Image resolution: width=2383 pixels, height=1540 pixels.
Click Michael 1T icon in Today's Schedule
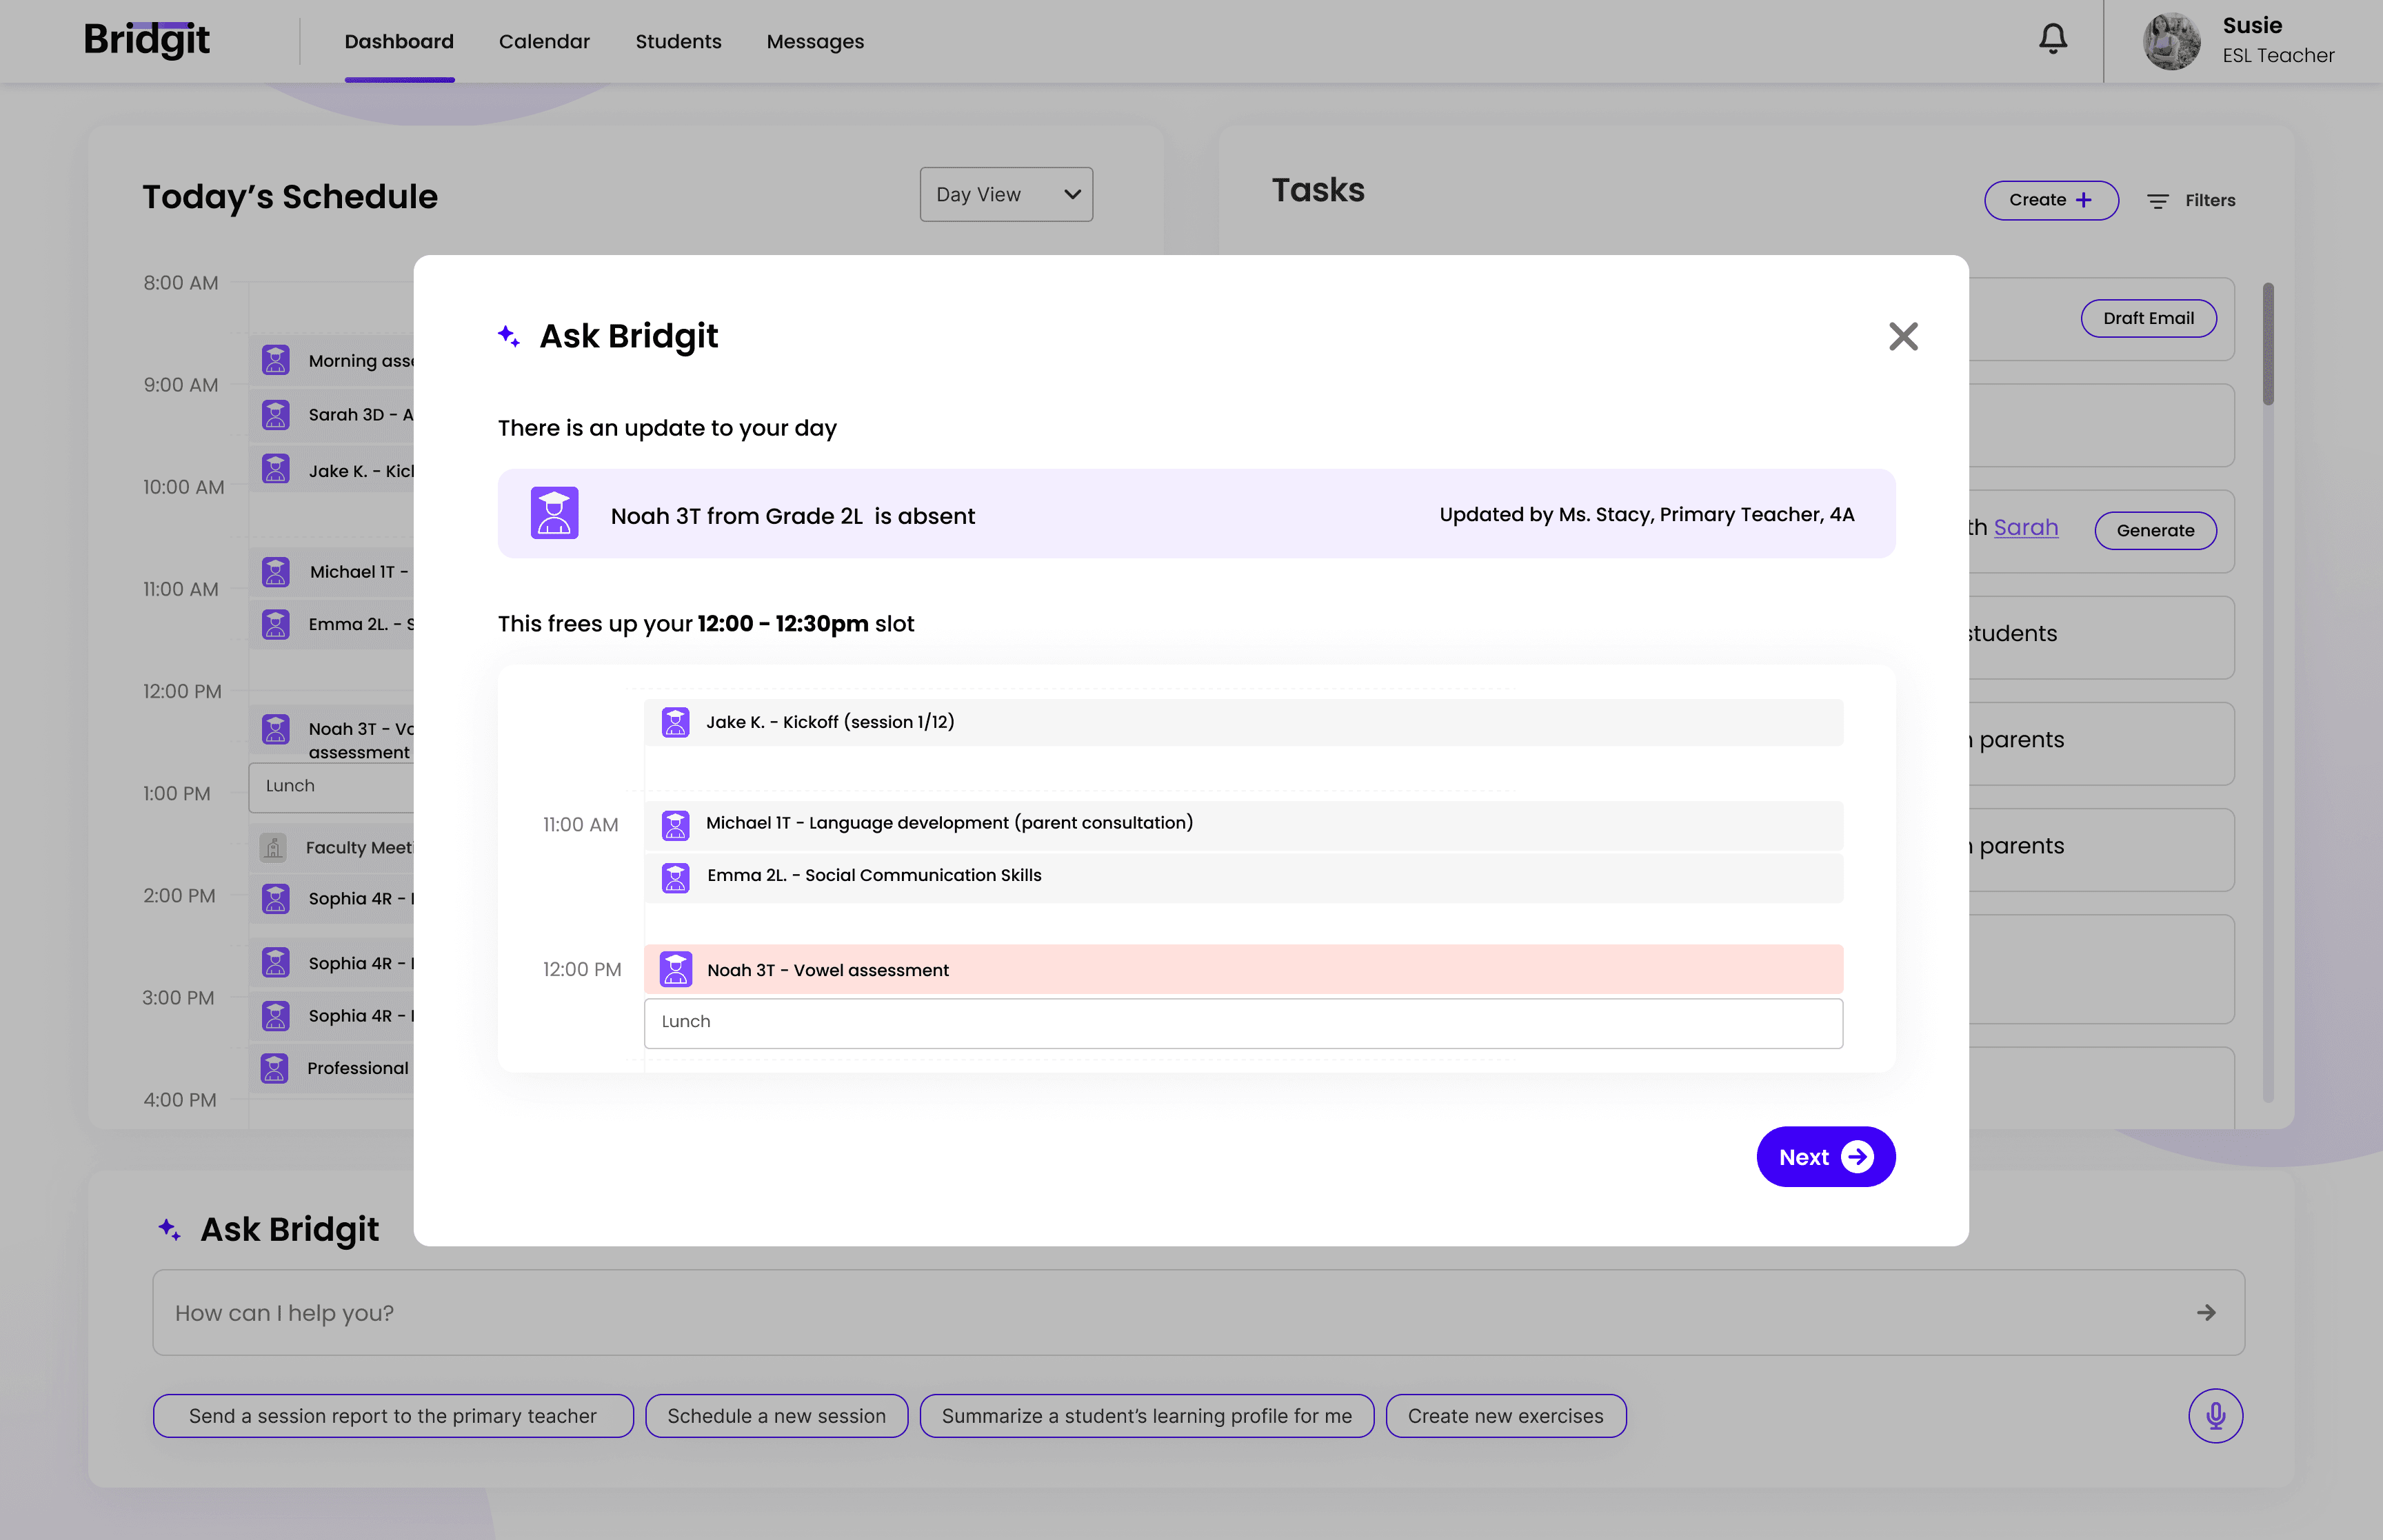(x=275, y=572)
